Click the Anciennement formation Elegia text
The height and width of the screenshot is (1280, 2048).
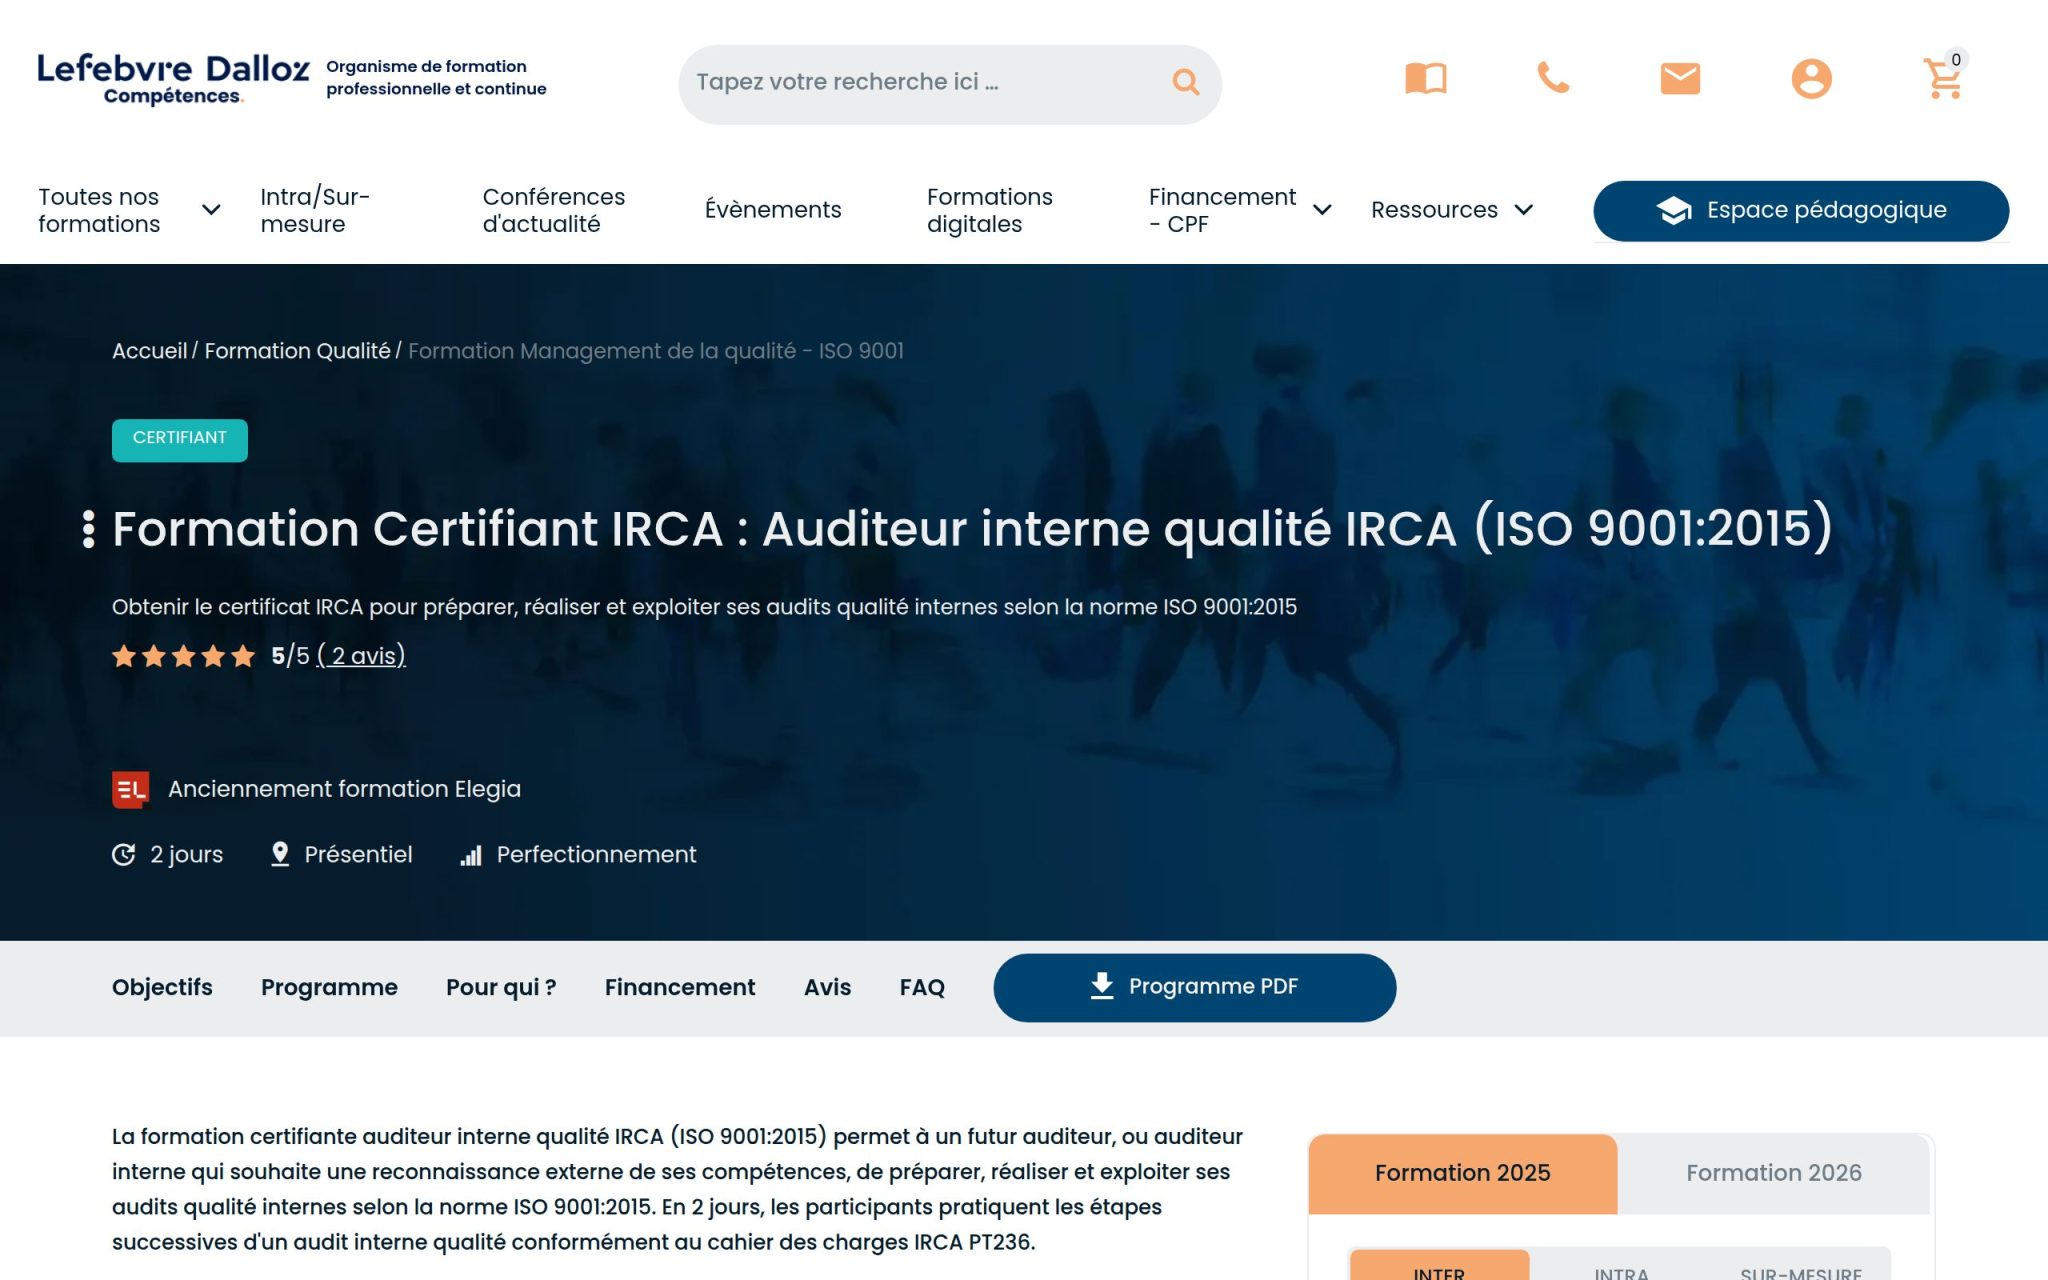(344, 789)
